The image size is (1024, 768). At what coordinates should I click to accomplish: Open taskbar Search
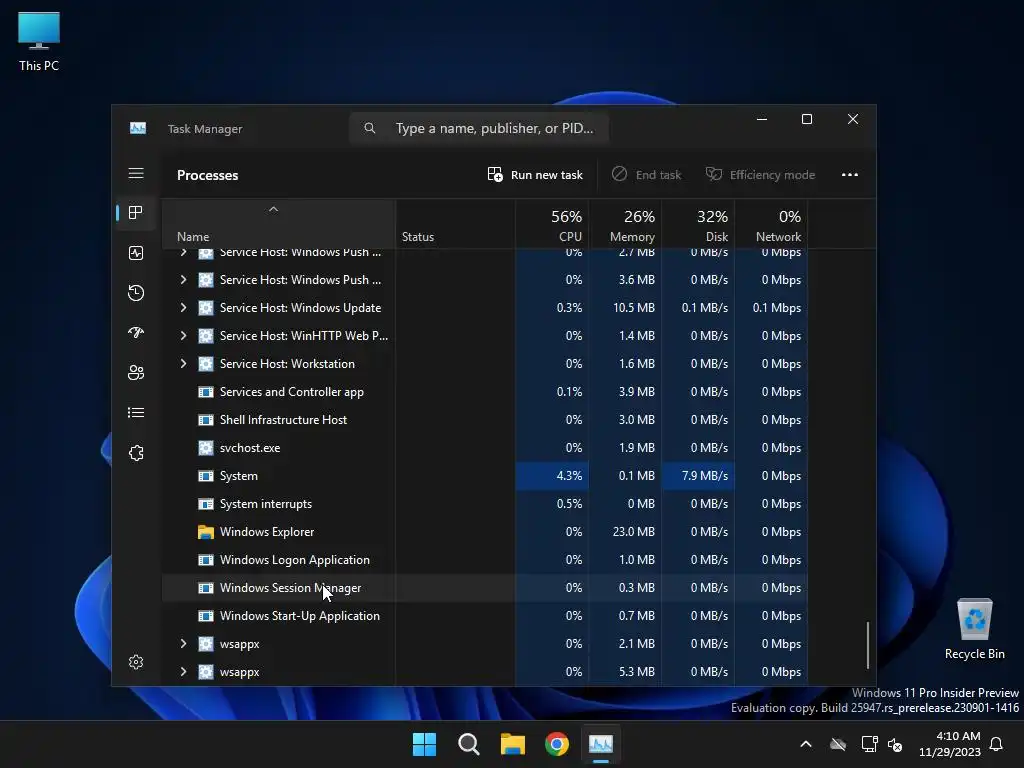469,744
